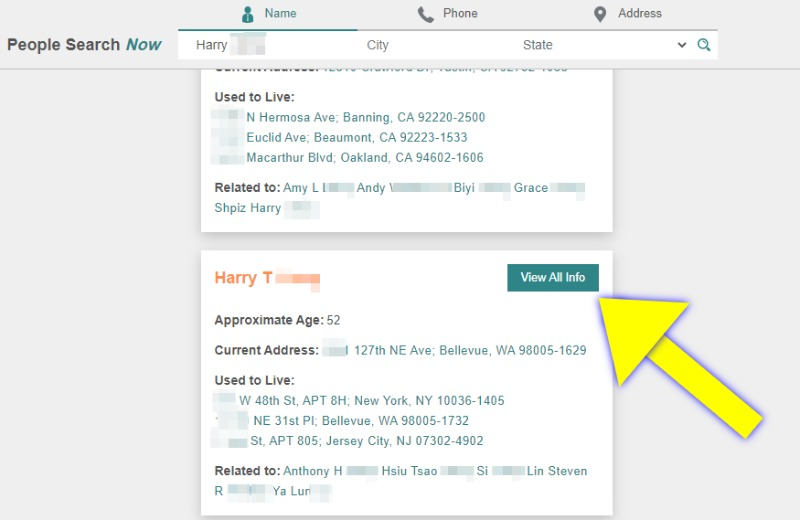This screenshot has width=800, height=520.
Task: Open 127th NE Ave Bellevue current address
Action: tap(455, 350)
